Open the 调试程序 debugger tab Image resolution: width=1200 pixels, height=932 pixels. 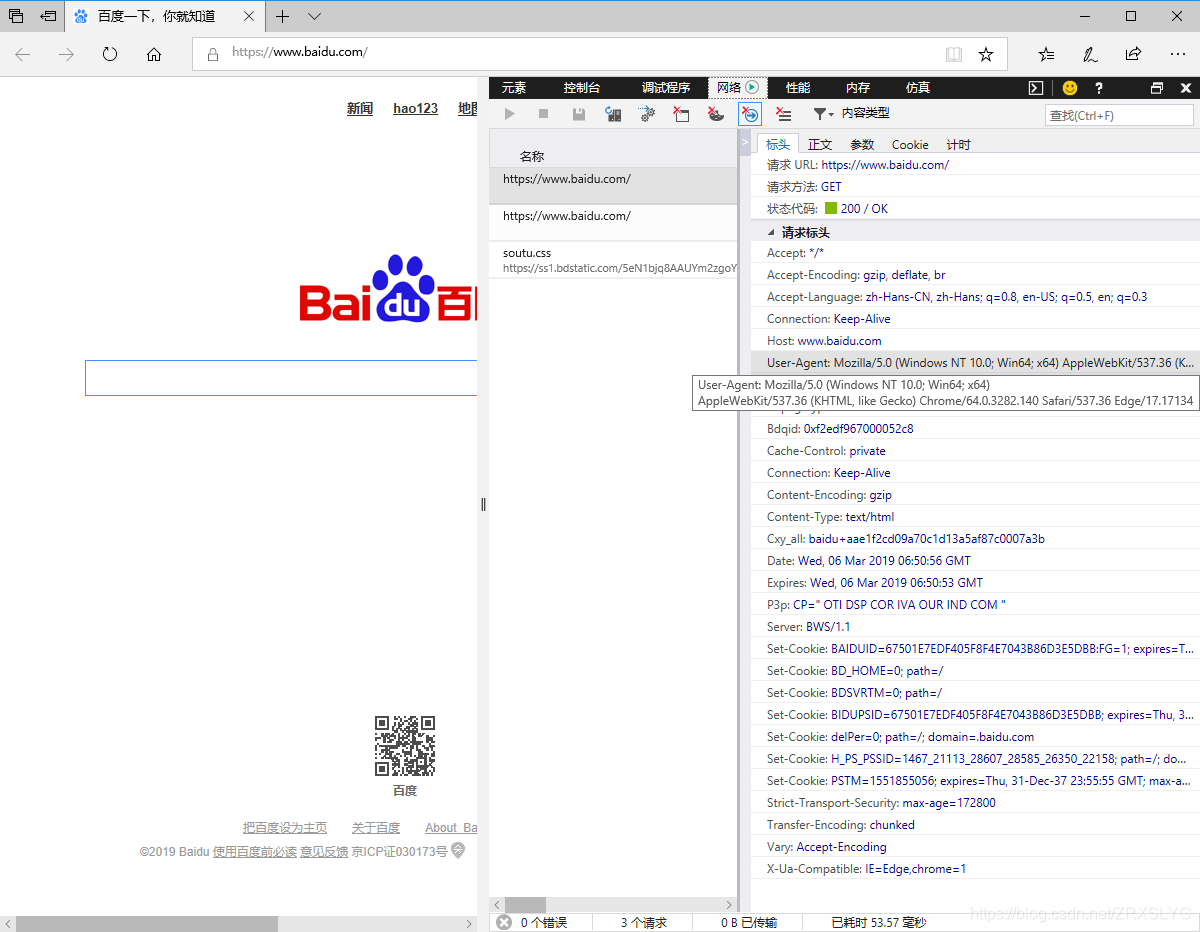tap(666, 88)
